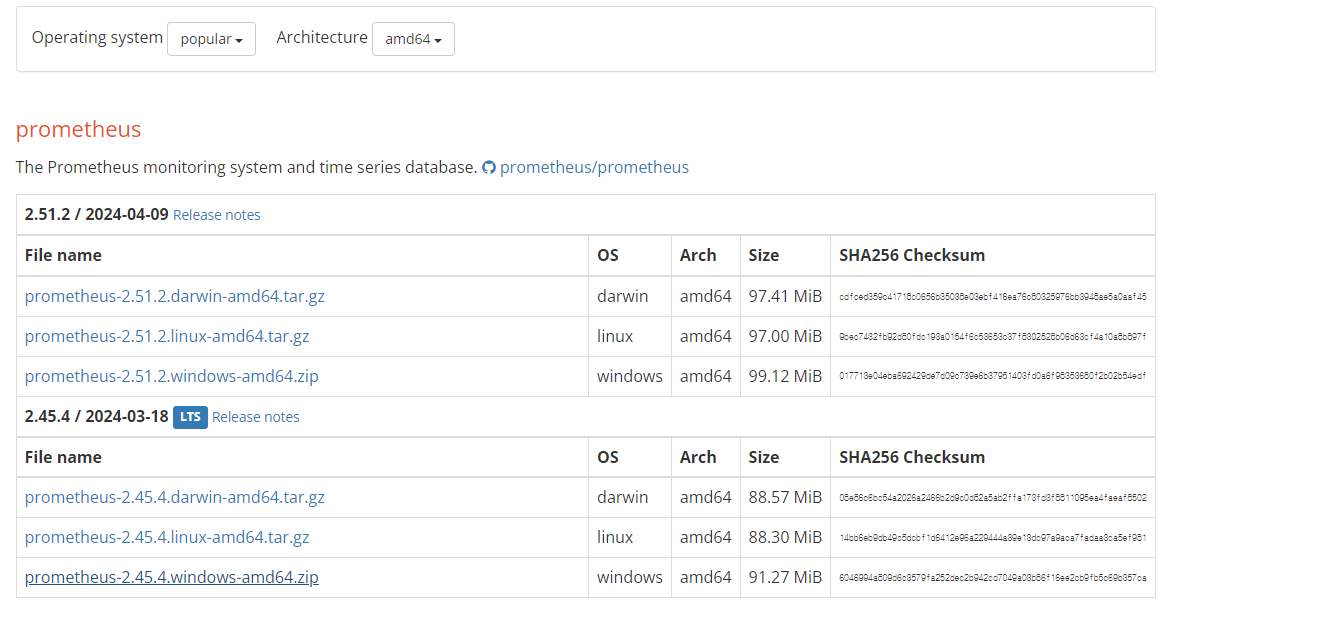The image size is (1337, 631).
Task: Download prometheus-2.45.4.windows-amd64.zip
Action: pos(172,577)
